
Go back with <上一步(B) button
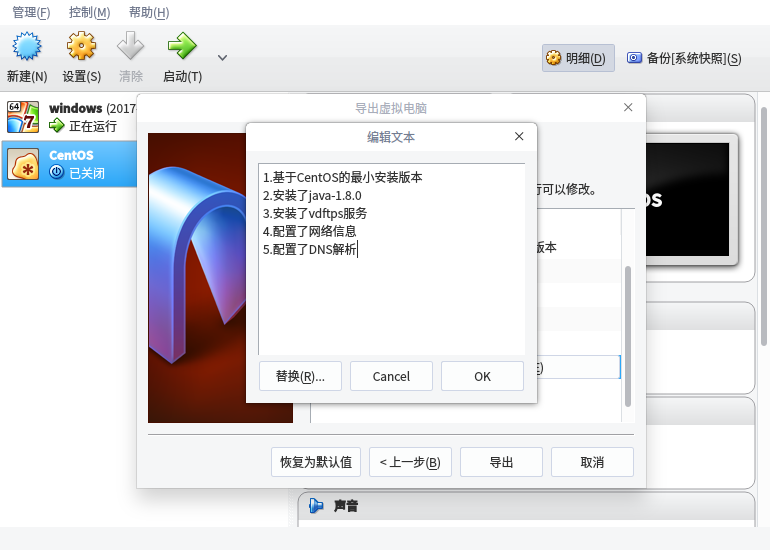(x=410, y=462)
